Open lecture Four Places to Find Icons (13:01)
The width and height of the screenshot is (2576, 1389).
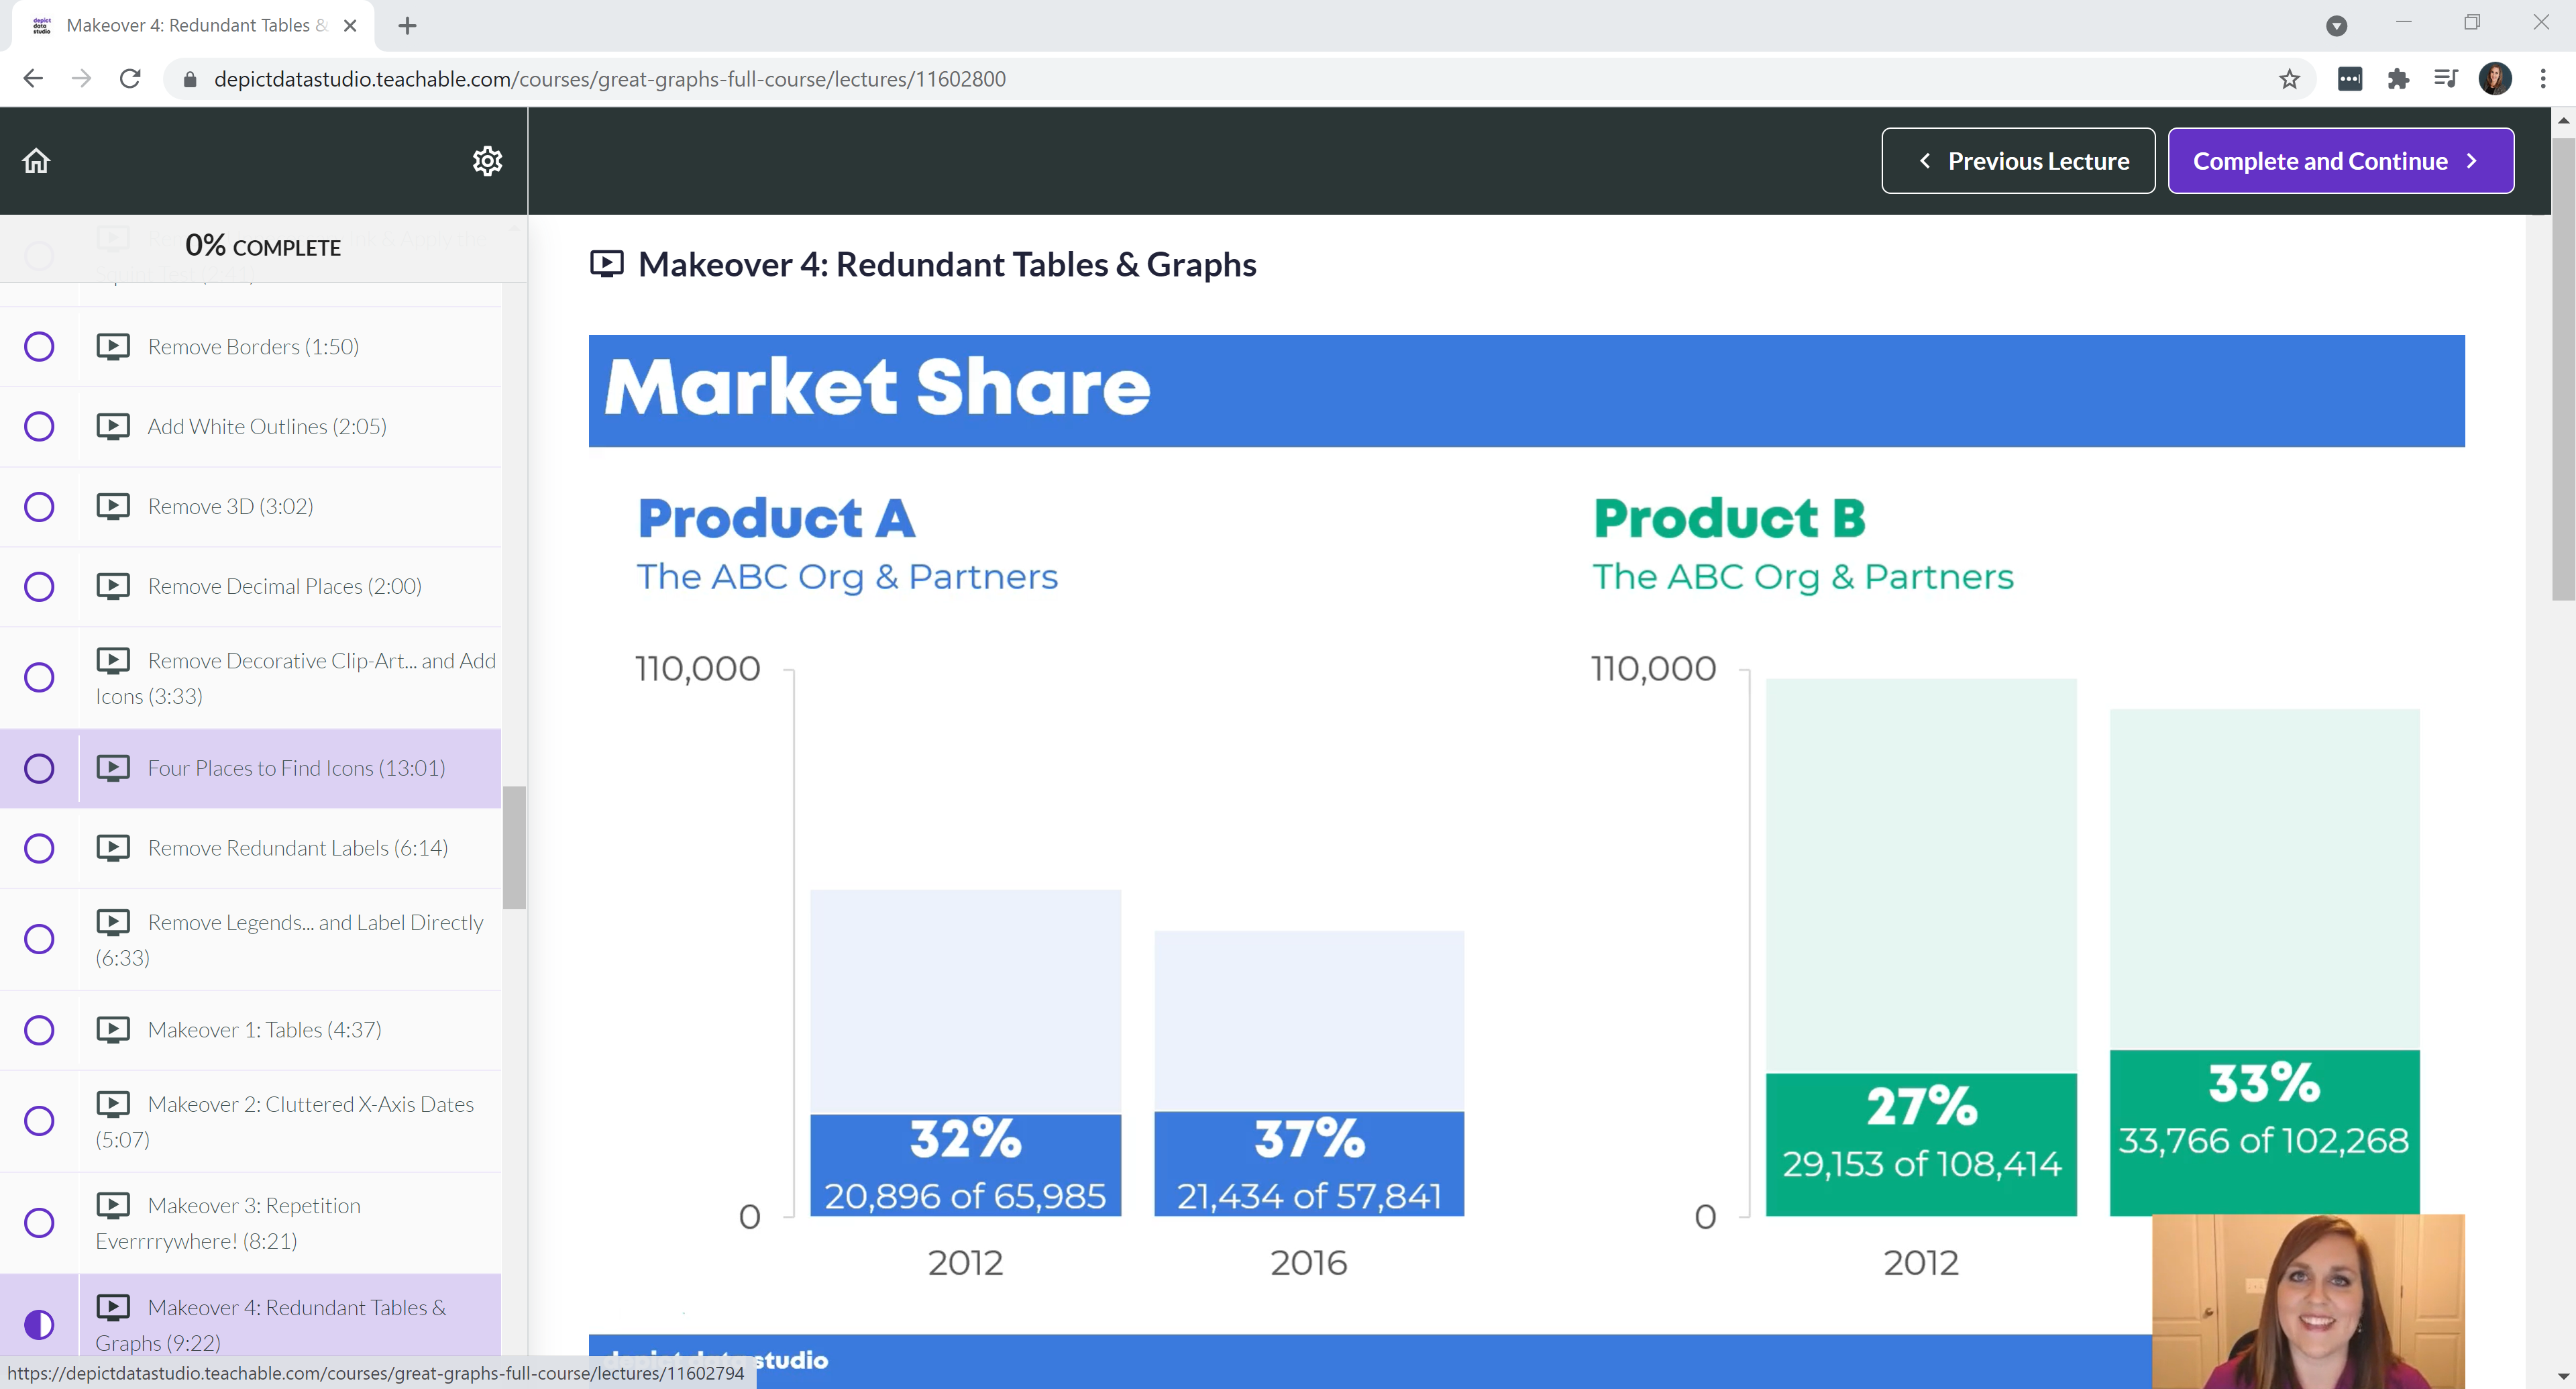(x=250, y=768)
